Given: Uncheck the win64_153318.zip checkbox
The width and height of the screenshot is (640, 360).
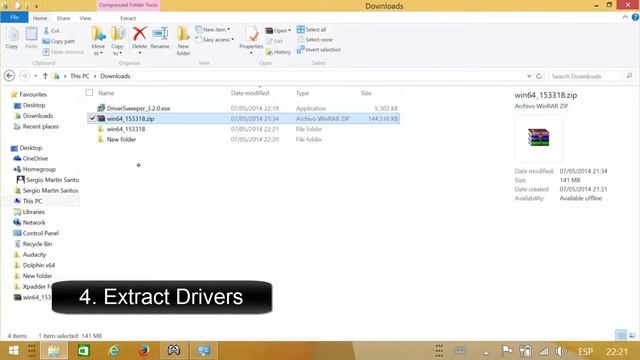Looking at the screenshot, I should [92, 118].
